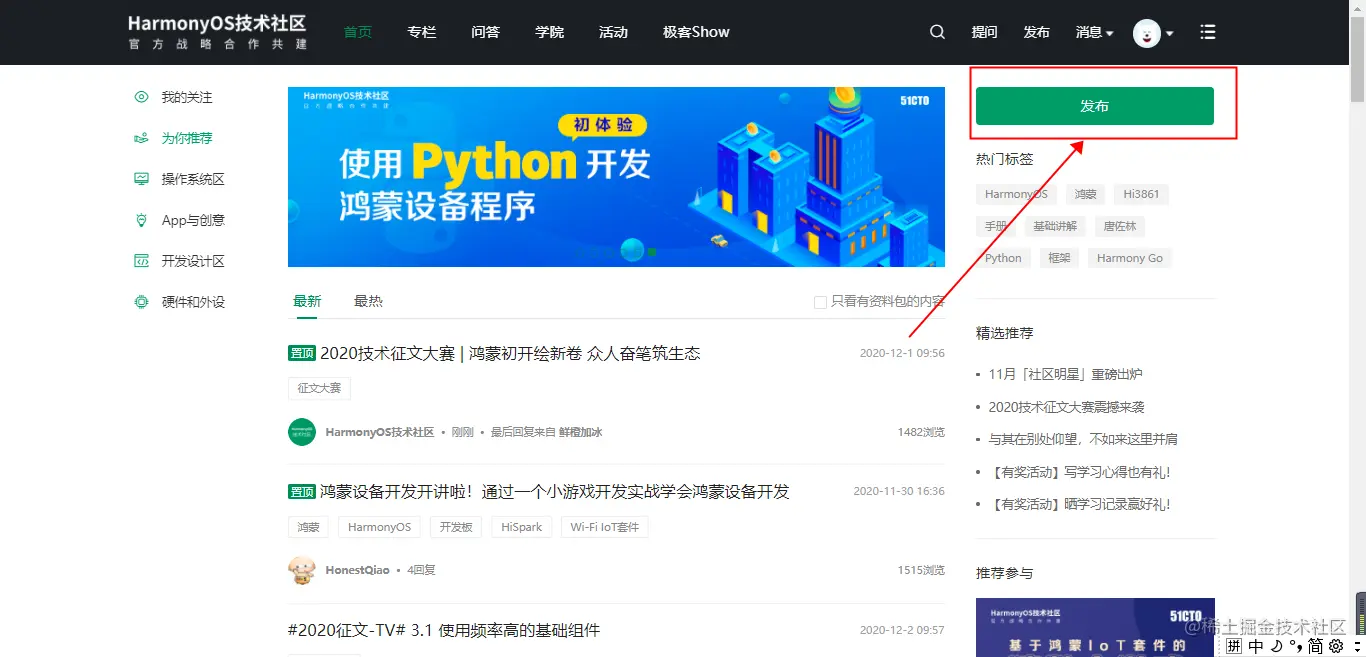The width and height of the screenshot is (1366, 657).
Task: Open post #2020征文-TV# 3.1 使用频率高的基础组件
Action: coord(444,630)
